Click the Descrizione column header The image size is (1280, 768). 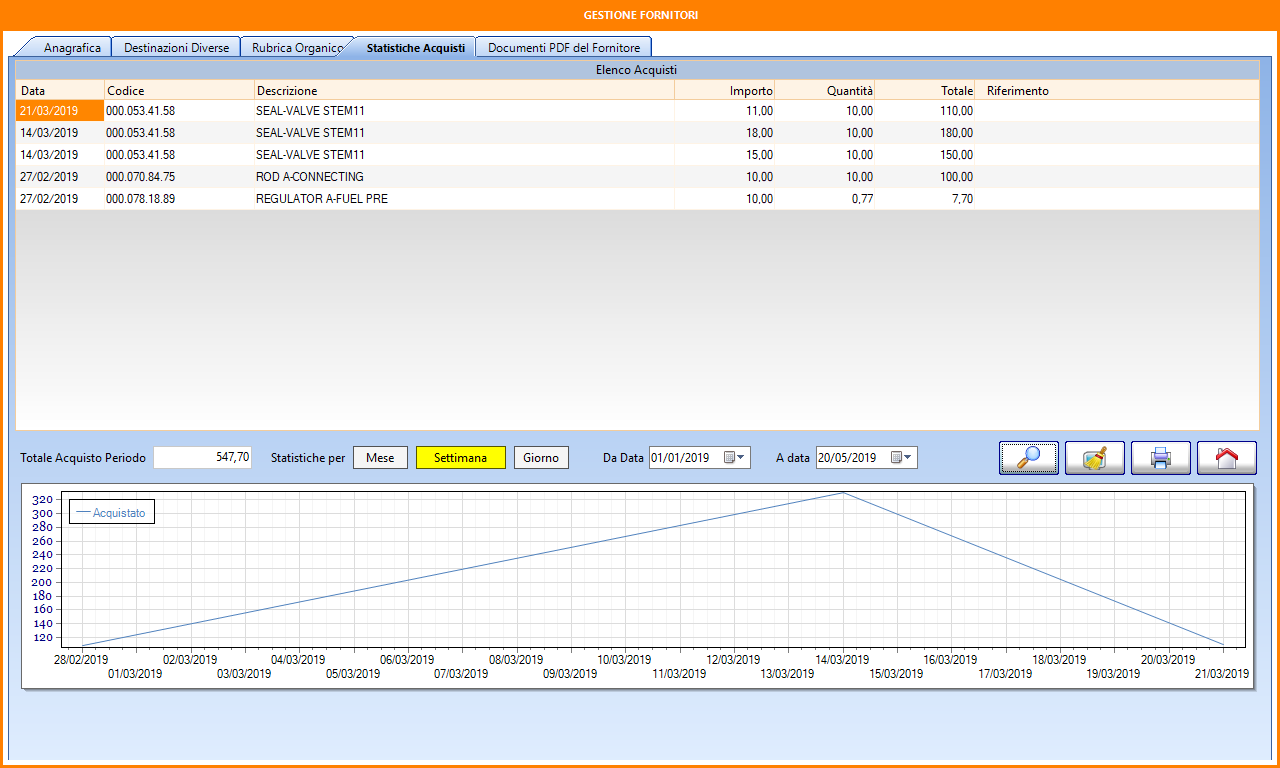click(x=464, y=90)
